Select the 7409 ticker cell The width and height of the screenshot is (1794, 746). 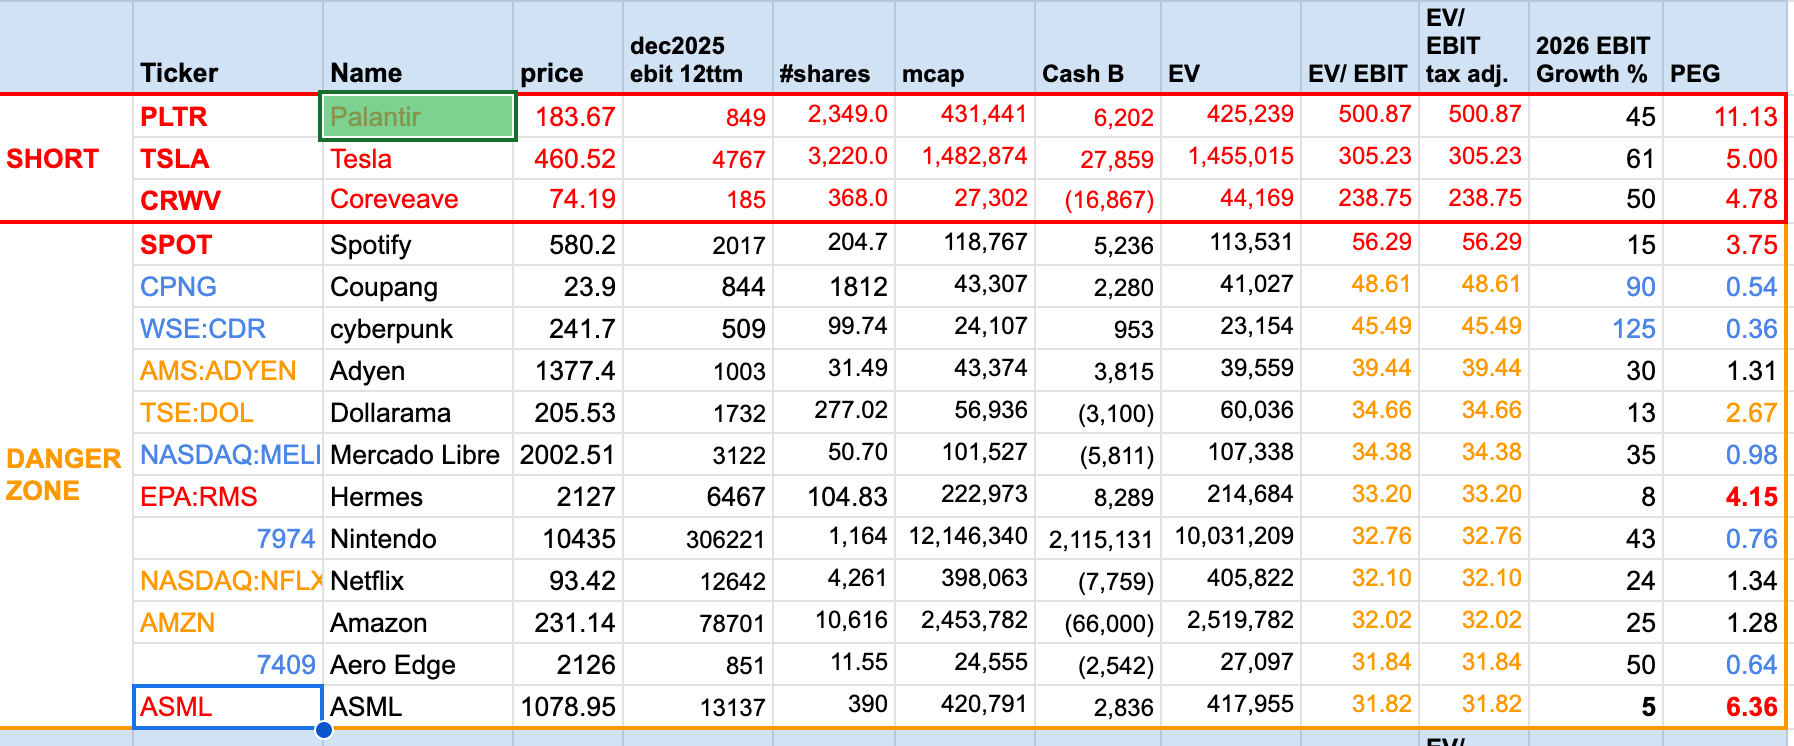pyautogui.click(x=228, y=665)
